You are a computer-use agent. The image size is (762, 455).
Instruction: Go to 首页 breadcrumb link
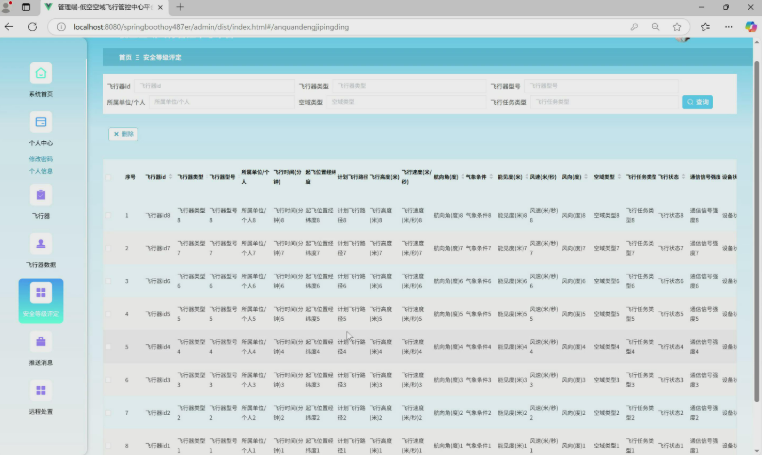pyautogui.click(x=125, y=57)
